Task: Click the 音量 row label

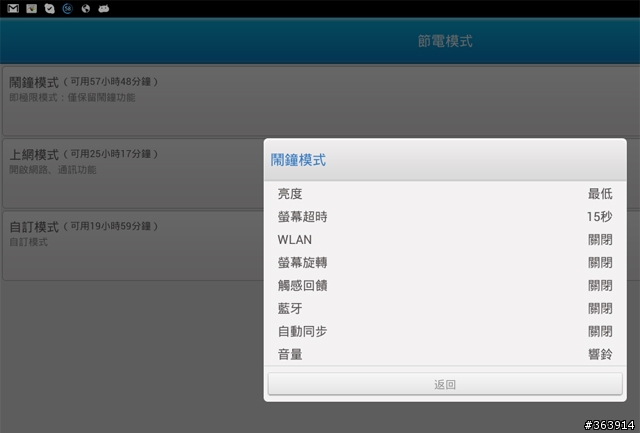Action: [x=290, y=354]
